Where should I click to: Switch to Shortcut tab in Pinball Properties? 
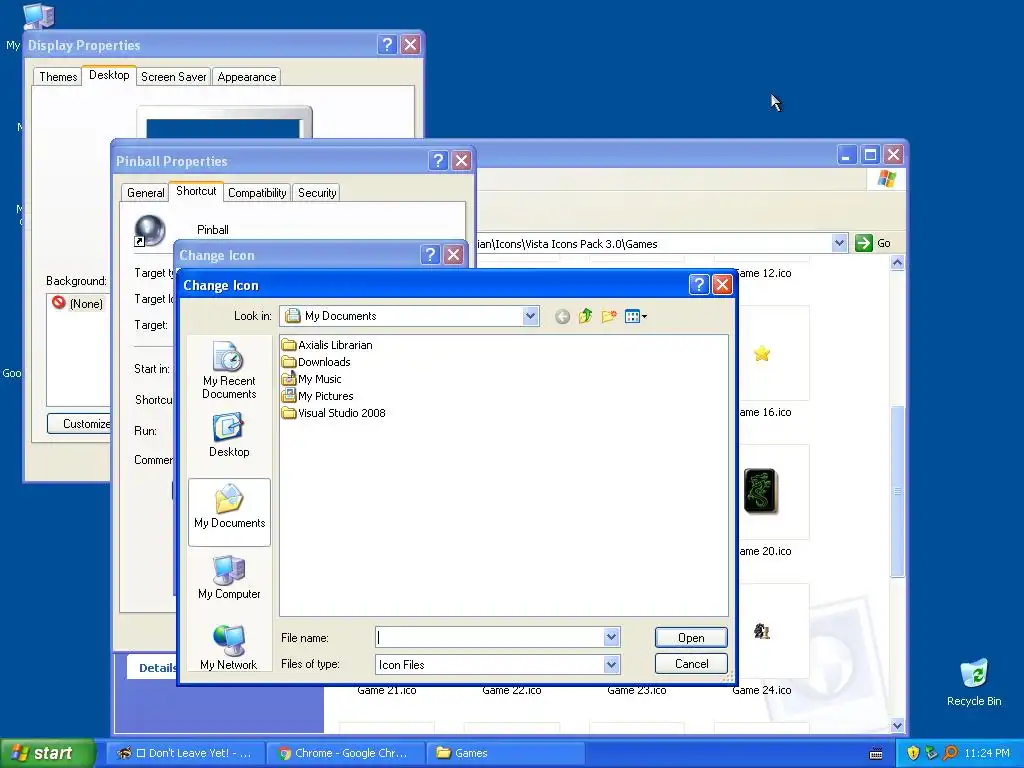pos(196,191)
